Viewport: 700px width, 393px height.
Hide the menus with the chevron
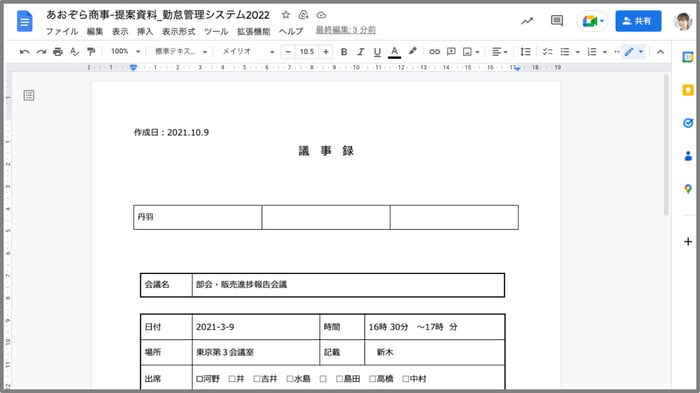[x=660, y=52]
